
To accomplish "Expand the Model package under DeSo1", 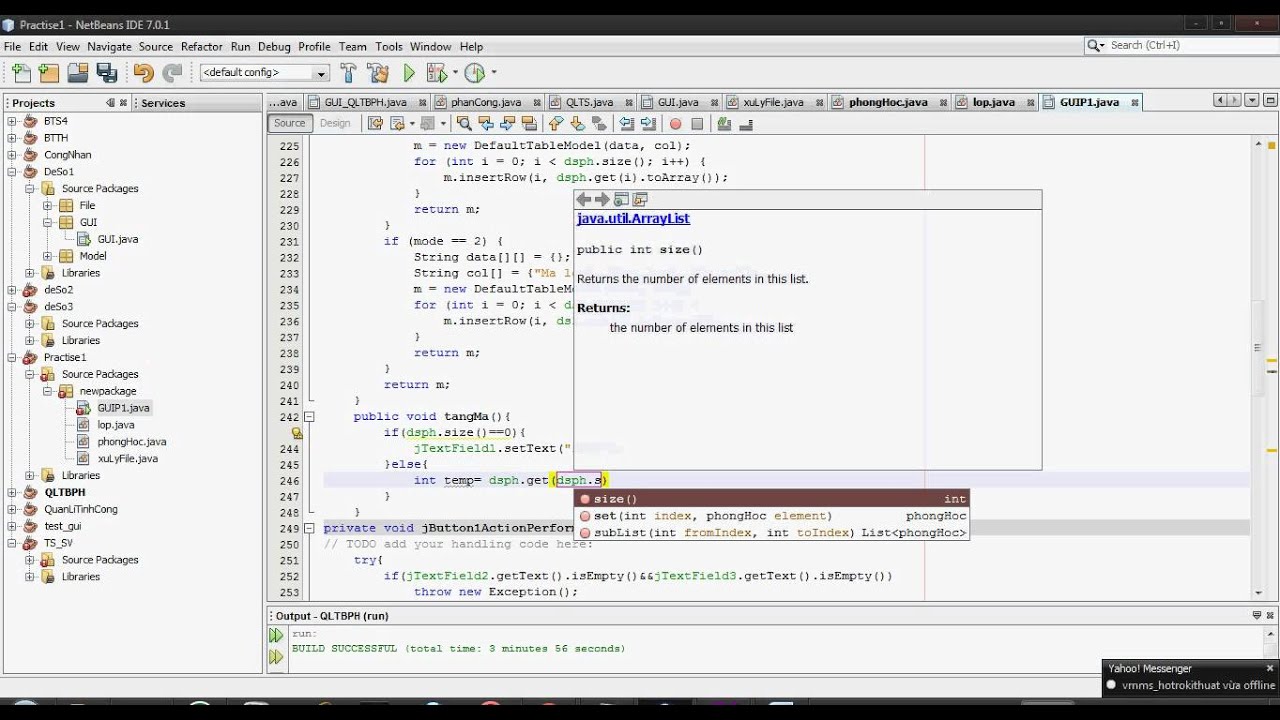I will (47, 256).
